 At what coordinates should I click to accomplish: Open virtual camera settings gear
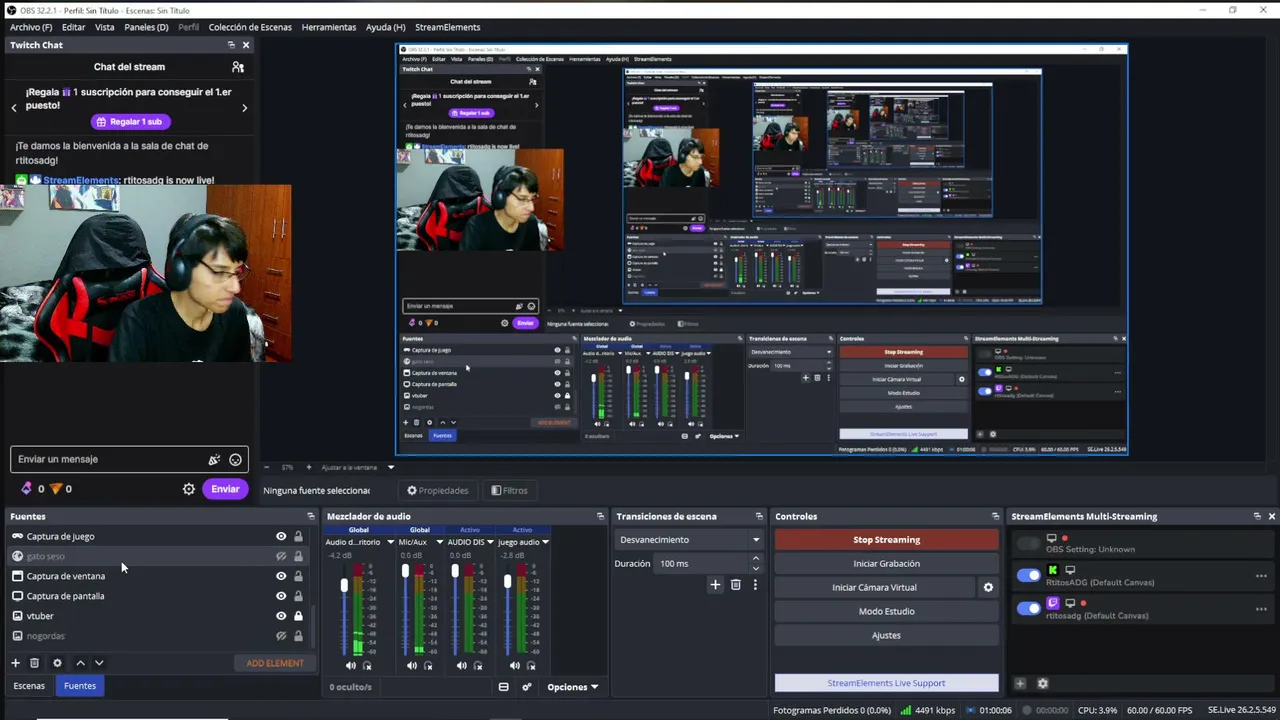point(988,587)
